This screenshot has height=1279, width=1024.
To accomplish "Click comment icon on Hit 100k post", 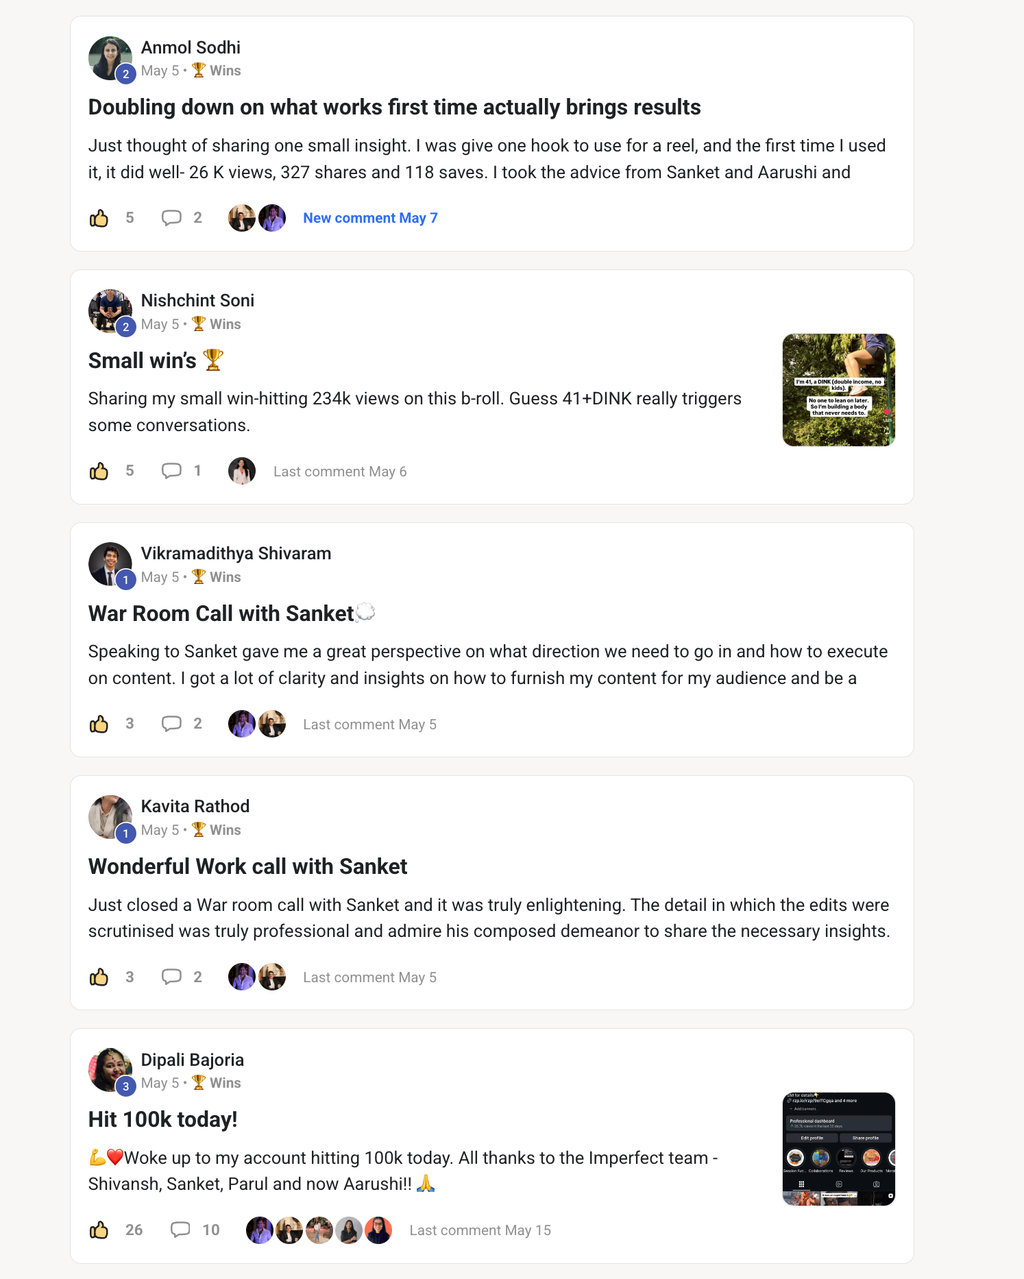I will [180, 1230].
